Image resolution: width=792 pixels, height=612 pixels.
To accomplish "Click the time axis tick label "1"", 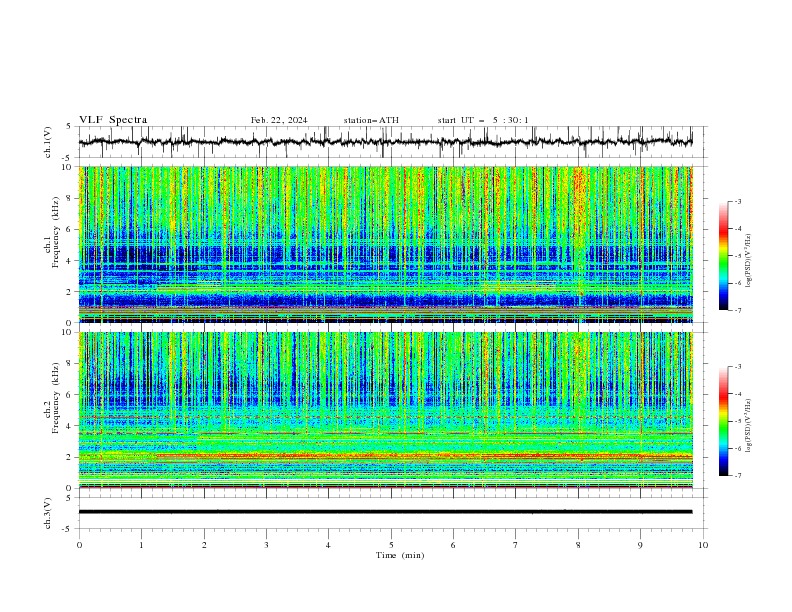I will tap(141, 545).
